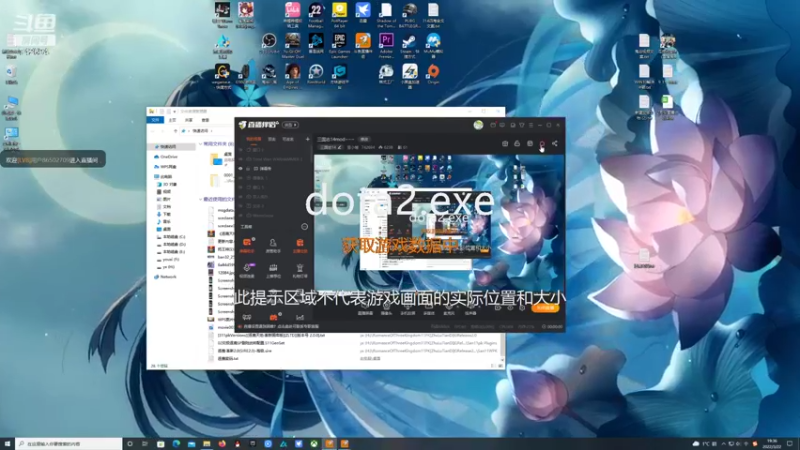Open the Epic Games Launcher desktop shortcut
This screenshot has width=800, height=450.
click(339, 45)
